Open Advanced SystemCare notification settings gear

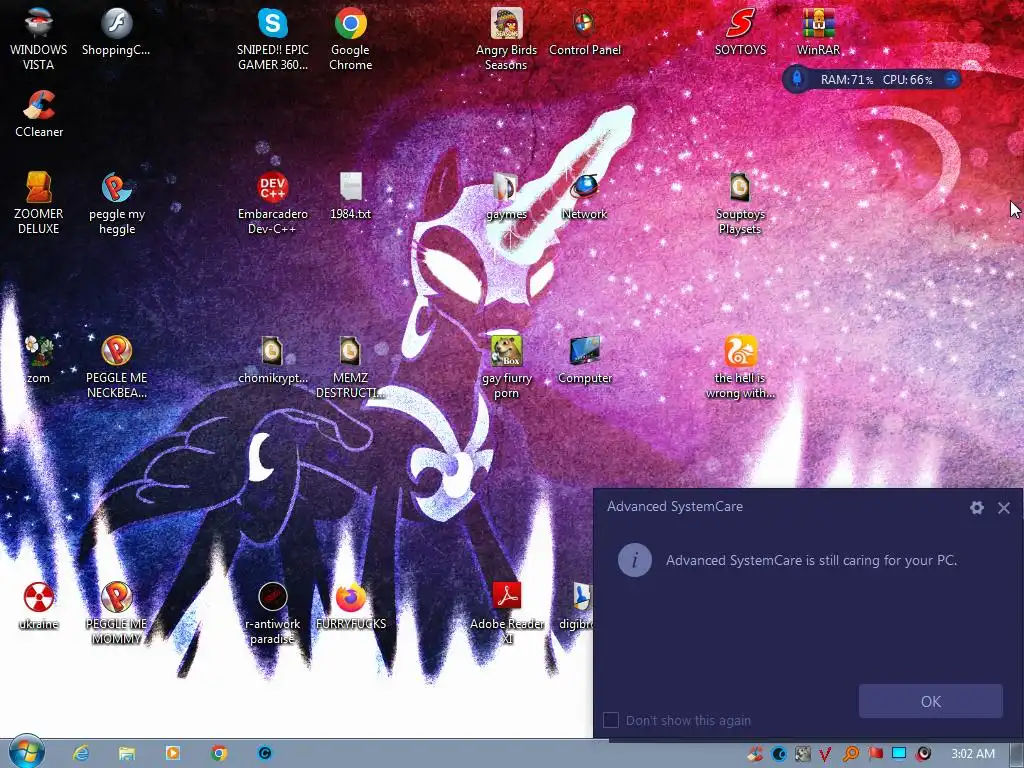point(976,507)
